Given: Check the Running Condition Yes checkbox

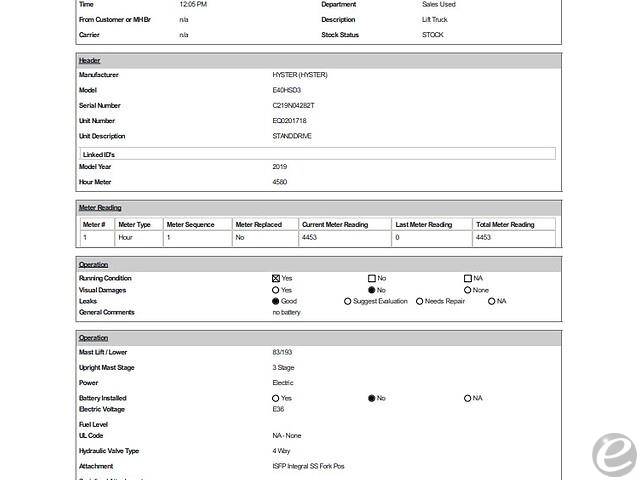Looking at the screenshot, I should point(276,278).
